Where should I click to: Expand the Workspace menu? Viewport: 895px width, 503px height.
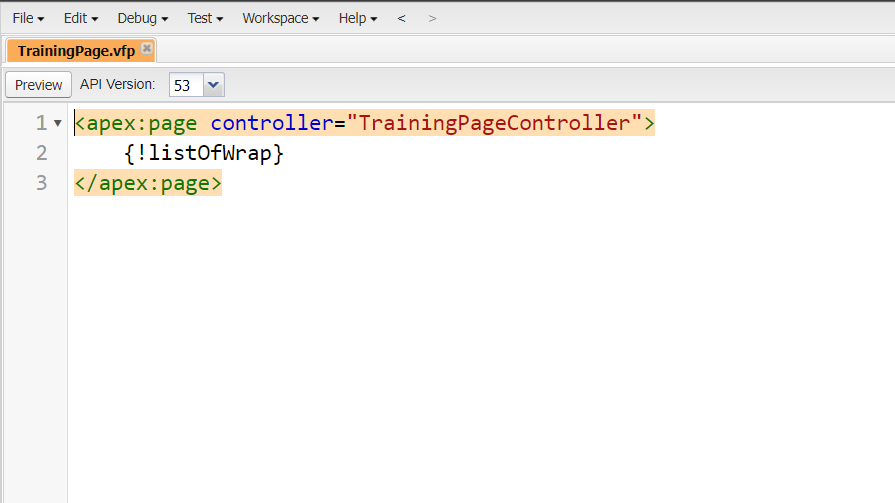click(x=280, y=18)
